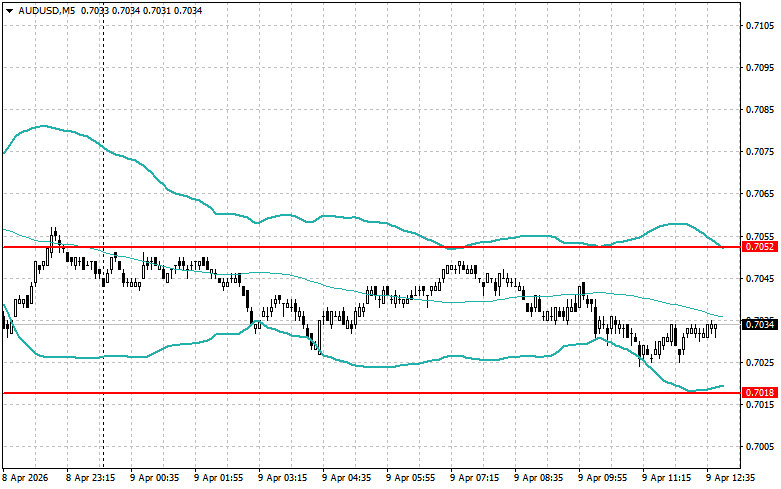Click the 0.7105 price scale value
This screenshot has width=781, height=489.
(760, 26)
